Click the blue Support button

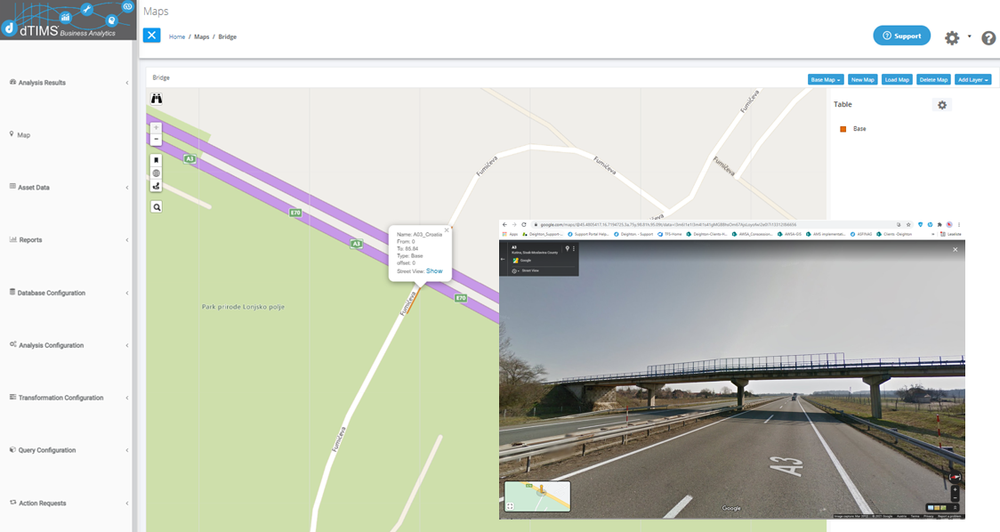pos(901,36)
